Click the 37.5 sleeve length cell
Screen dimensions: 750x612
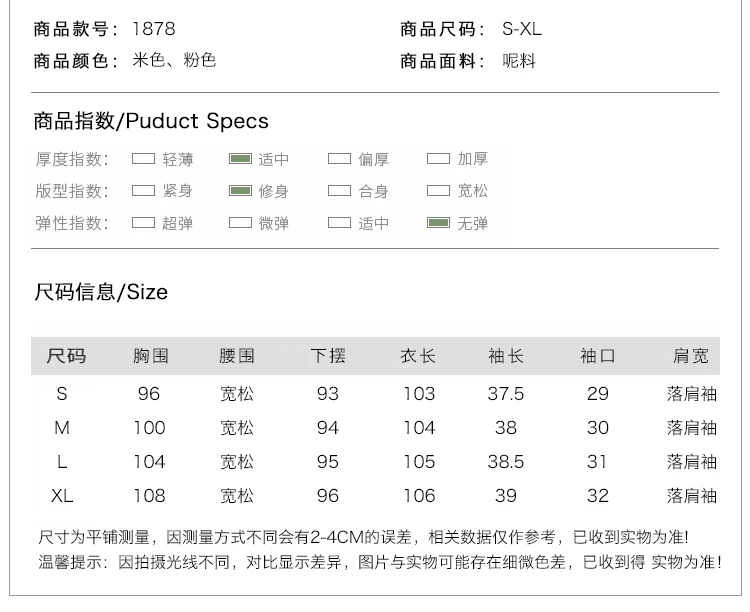click(x=506, y=394)
